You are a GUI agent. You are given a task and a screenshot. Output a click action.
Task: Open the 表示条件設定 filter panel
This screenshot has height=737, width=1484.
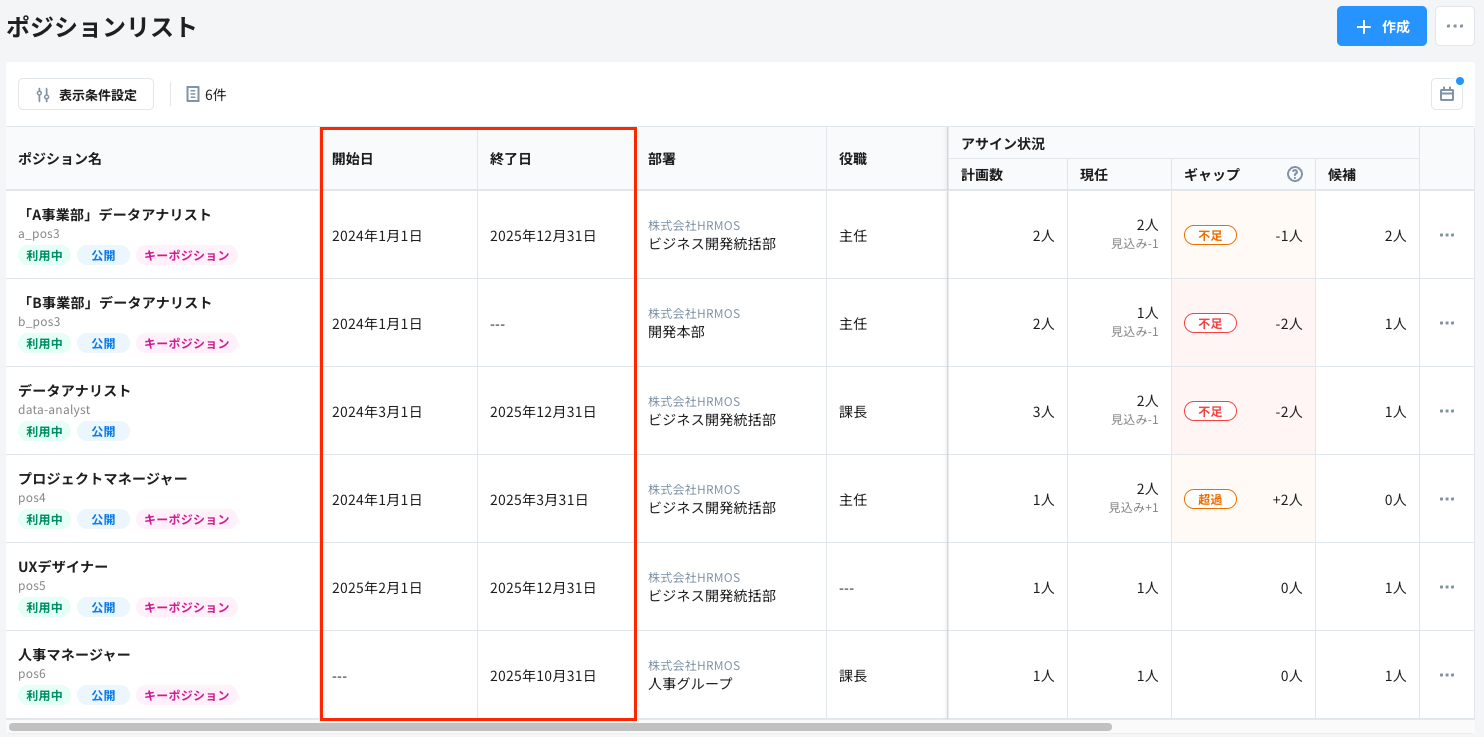pyautogui.click(x=85, y=93)
